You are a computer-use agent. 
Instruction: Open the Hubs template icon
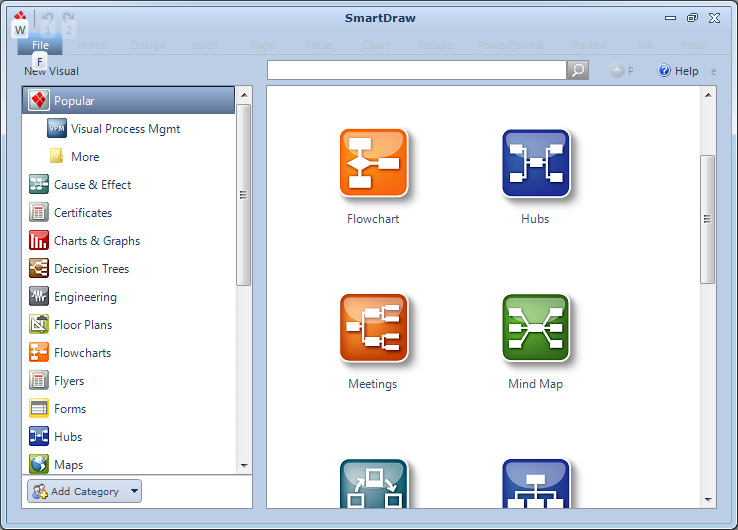pos(535,162)
